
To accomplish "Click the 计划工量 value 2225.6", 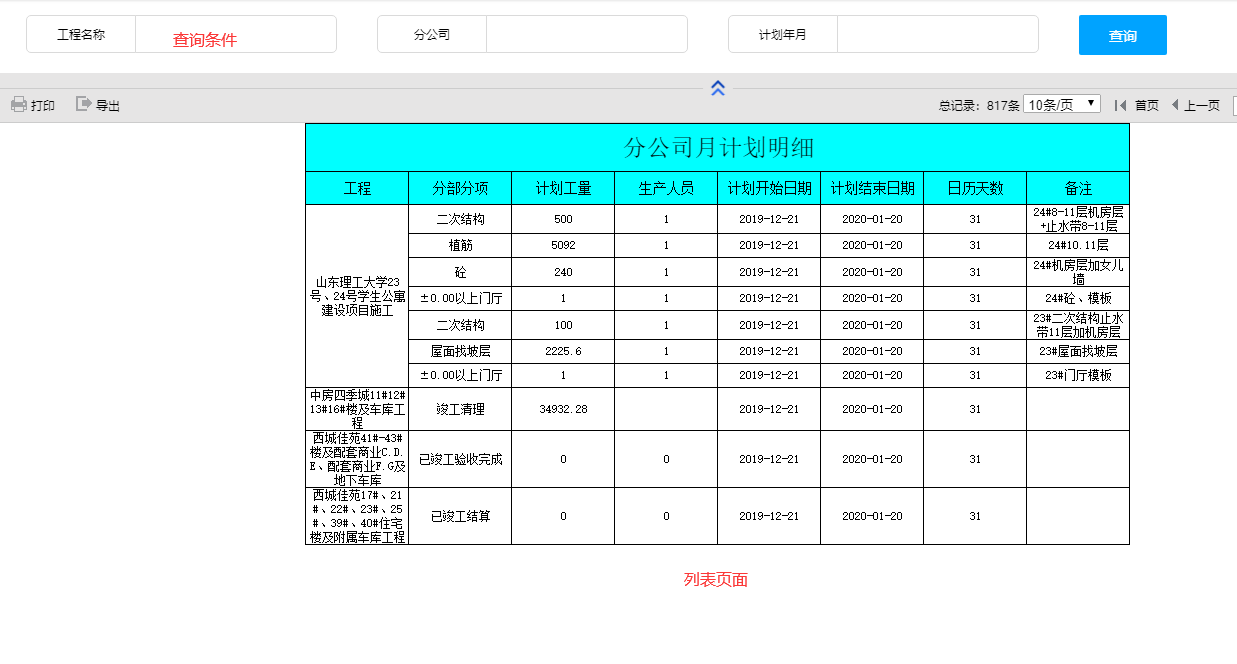I will point(563,351).
